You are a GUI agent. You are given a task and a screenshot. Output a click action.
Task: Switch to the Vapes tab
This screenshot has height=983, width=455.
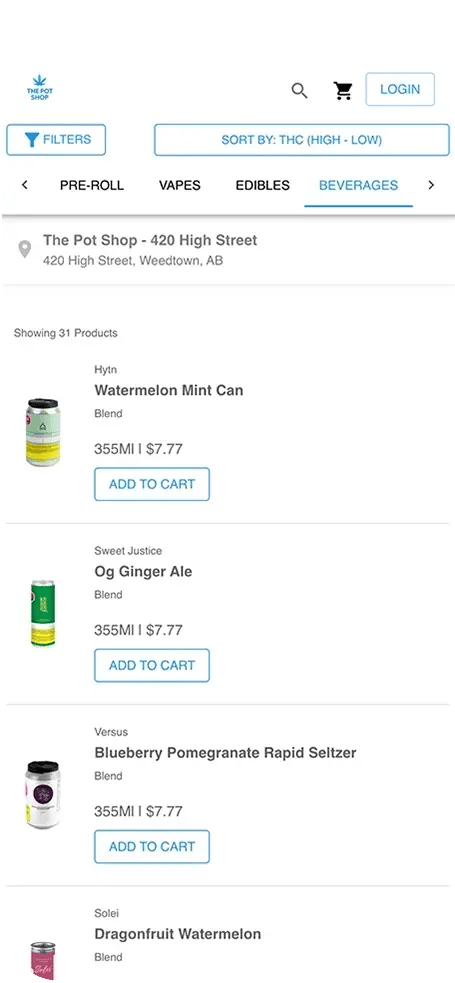pyautogui.click(x=180, y=186)
